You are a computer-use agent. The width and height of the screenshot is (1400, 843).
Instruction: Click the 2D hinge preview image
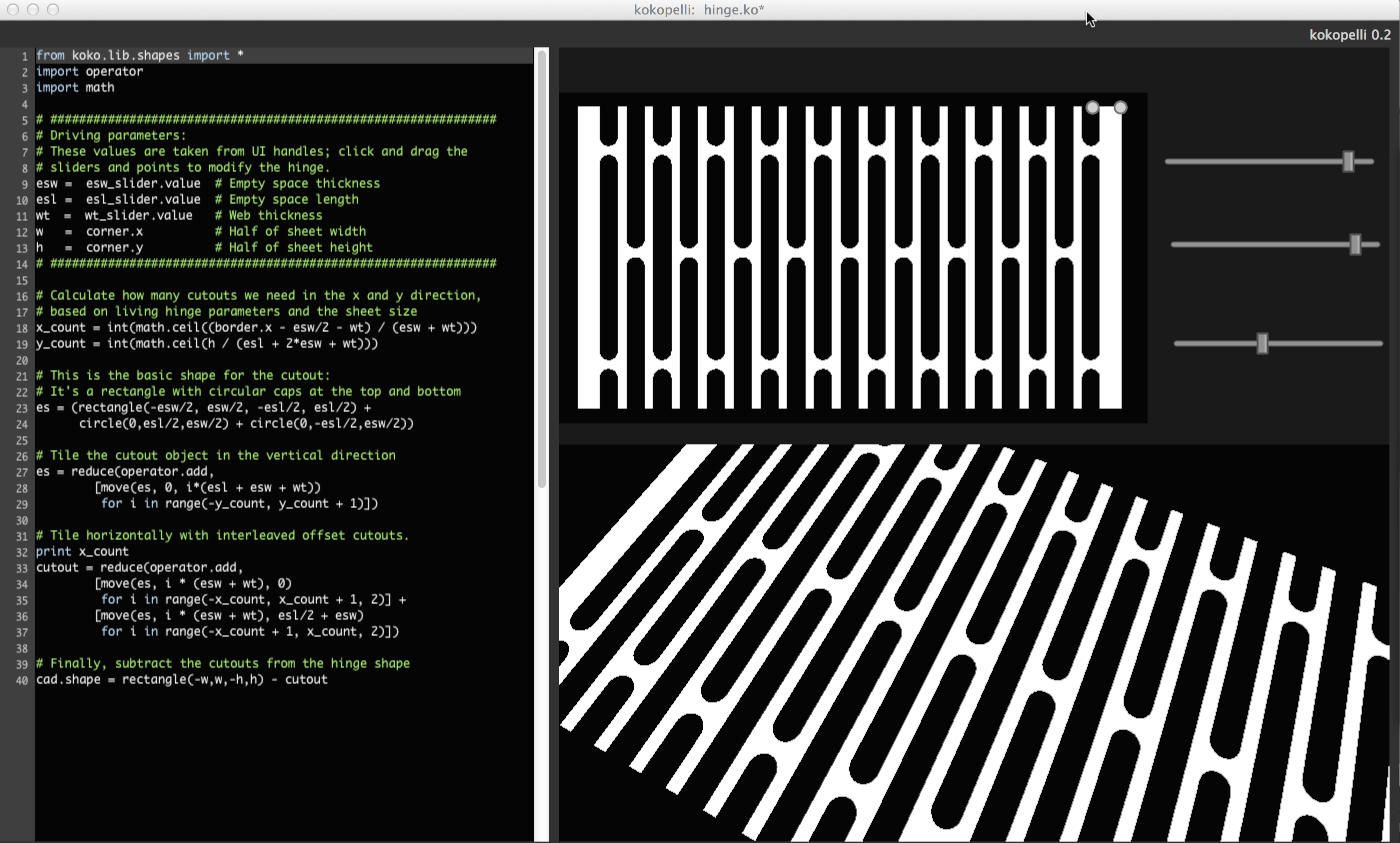tap(850, 257)
